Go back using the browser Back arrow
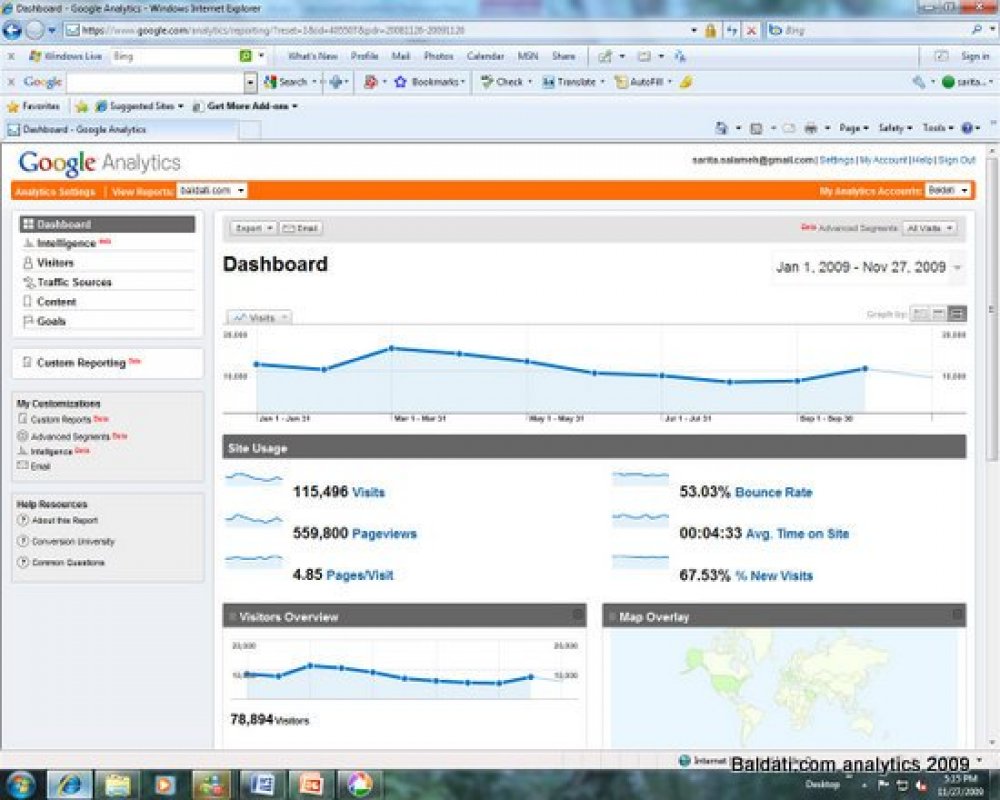 (13, 30)
